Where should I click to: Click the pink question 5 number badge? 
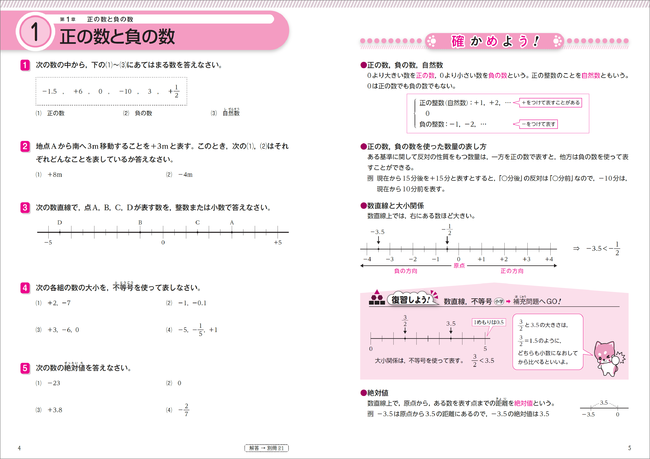(x=25, y=368)
